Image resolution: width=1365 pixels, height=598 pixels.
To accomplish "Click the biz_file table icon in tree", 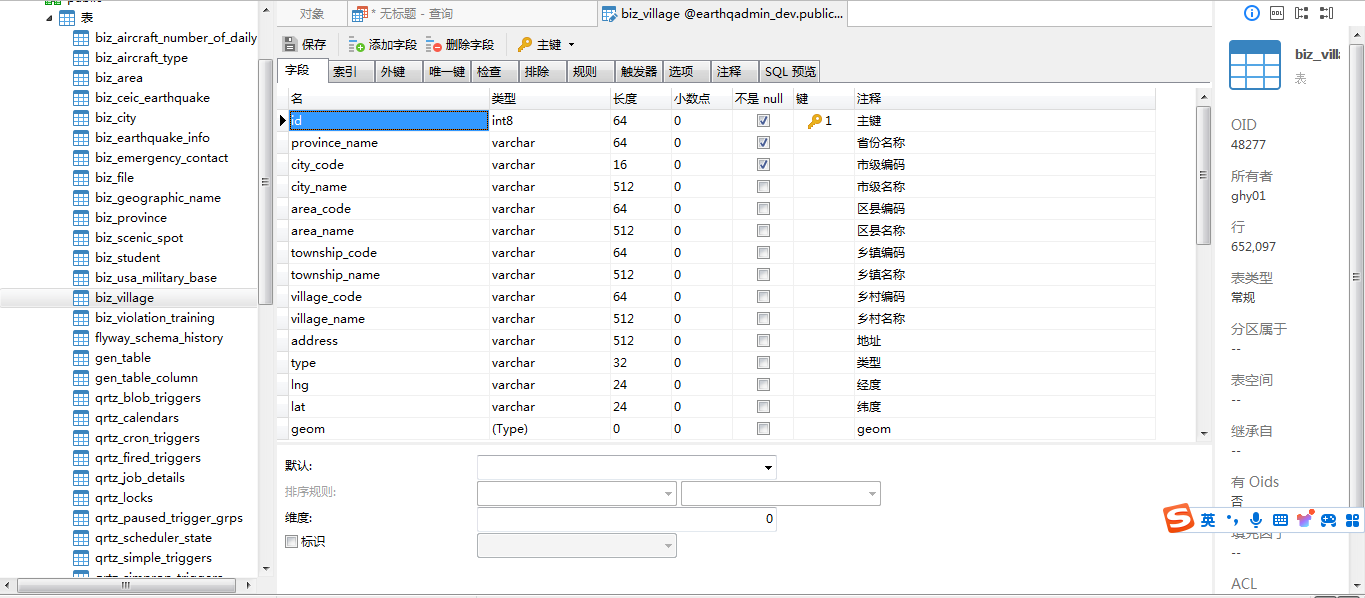I will point(81,178).
